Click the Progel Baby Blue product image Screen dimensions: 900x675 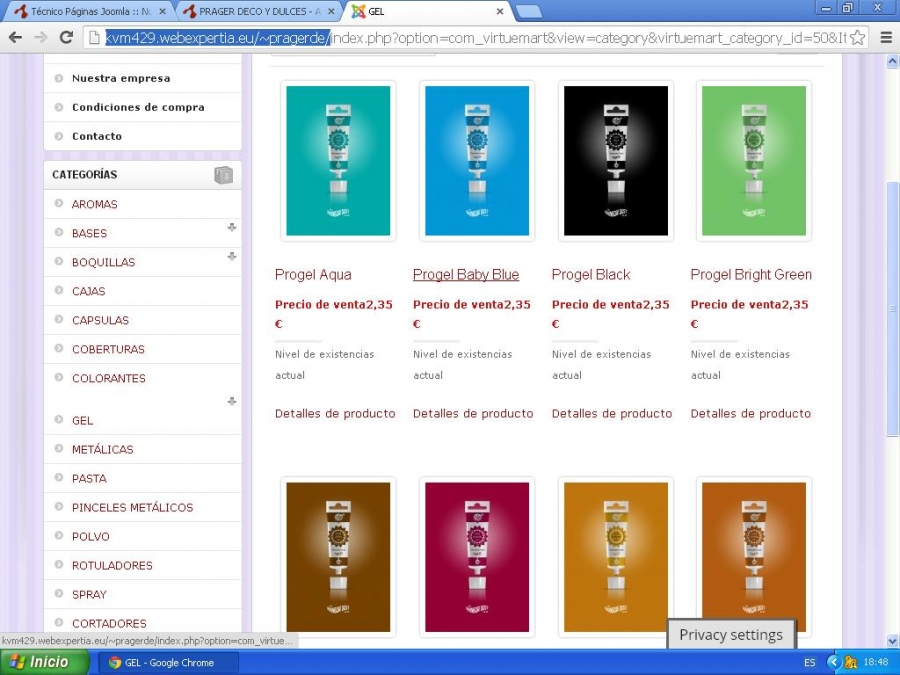pos(477,161)
